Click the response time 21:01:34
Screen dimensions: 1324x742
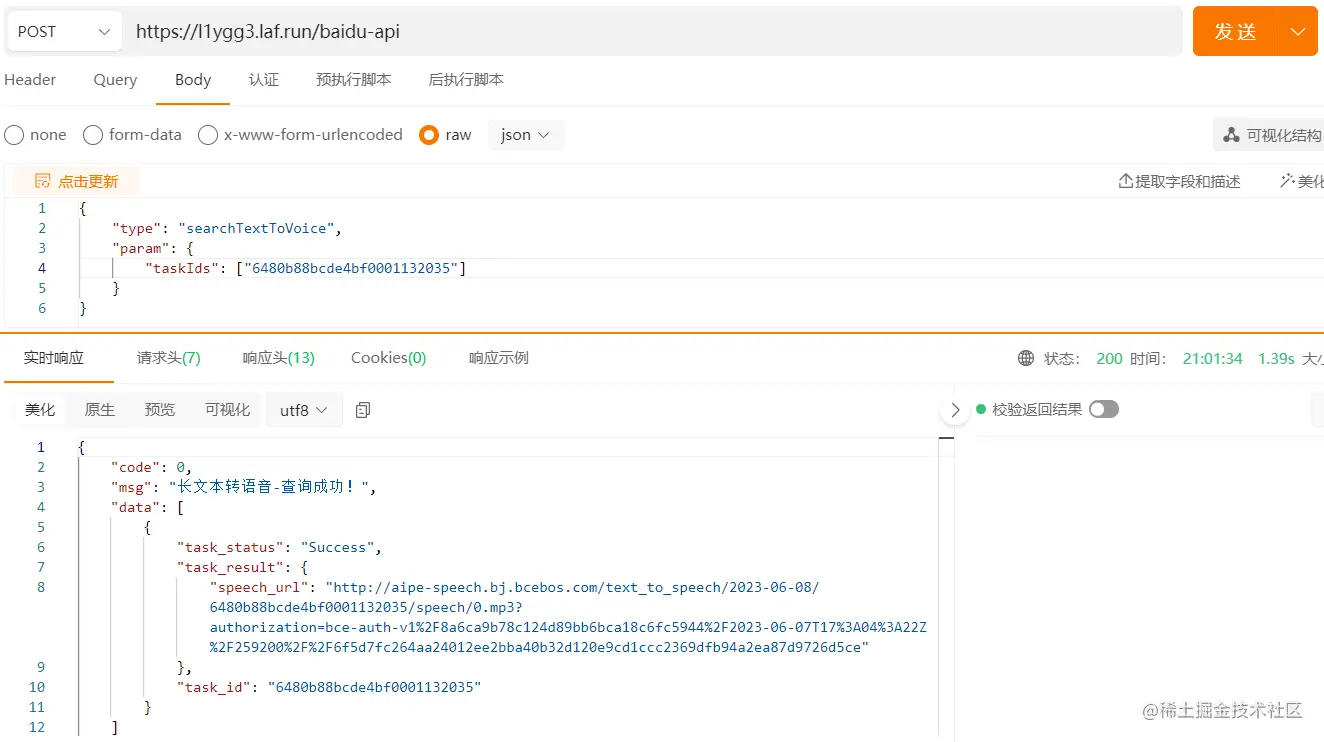[1212, 358]
